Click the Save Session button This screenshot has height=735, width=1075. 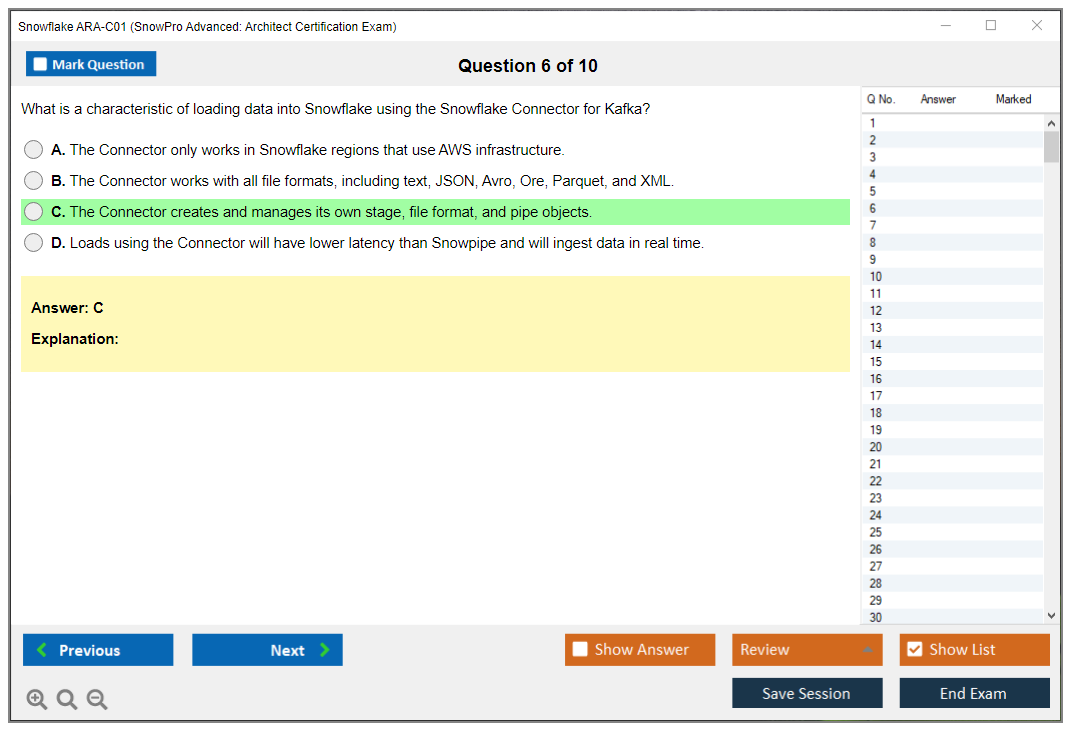(x=807, y=693)
